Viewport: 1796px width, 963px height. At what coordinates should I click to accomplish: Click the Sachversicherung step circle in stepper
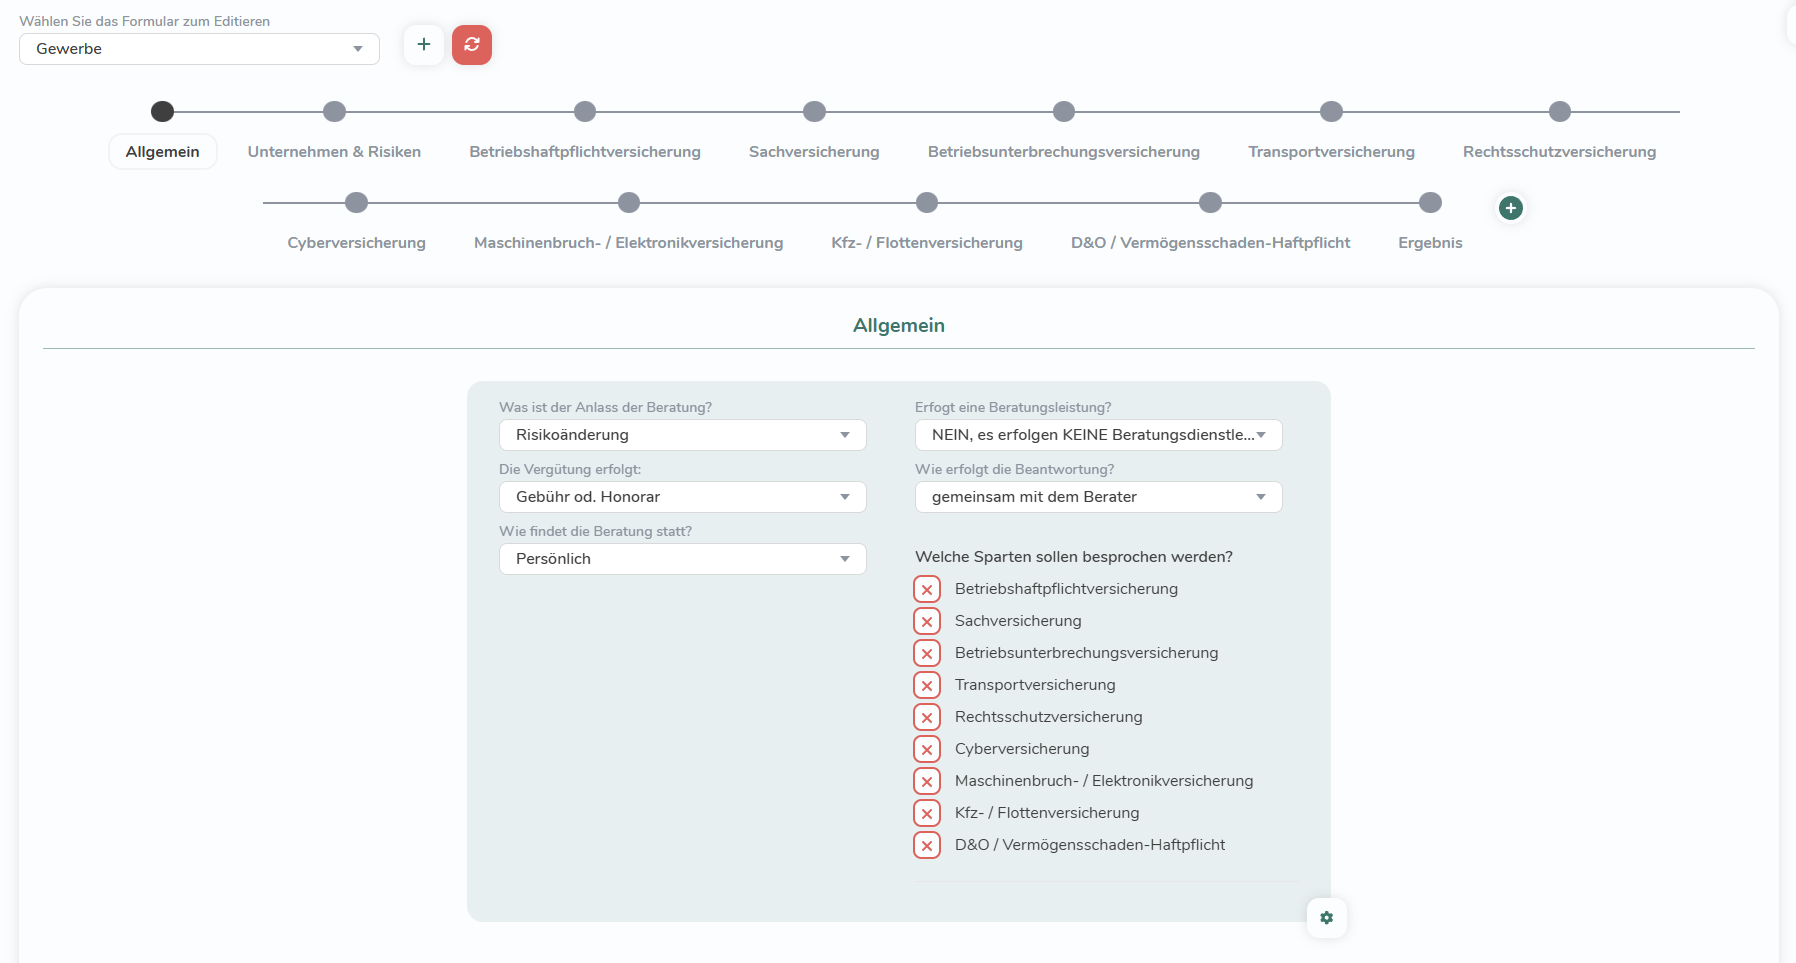pyautogui.click(x=814, y=112)
